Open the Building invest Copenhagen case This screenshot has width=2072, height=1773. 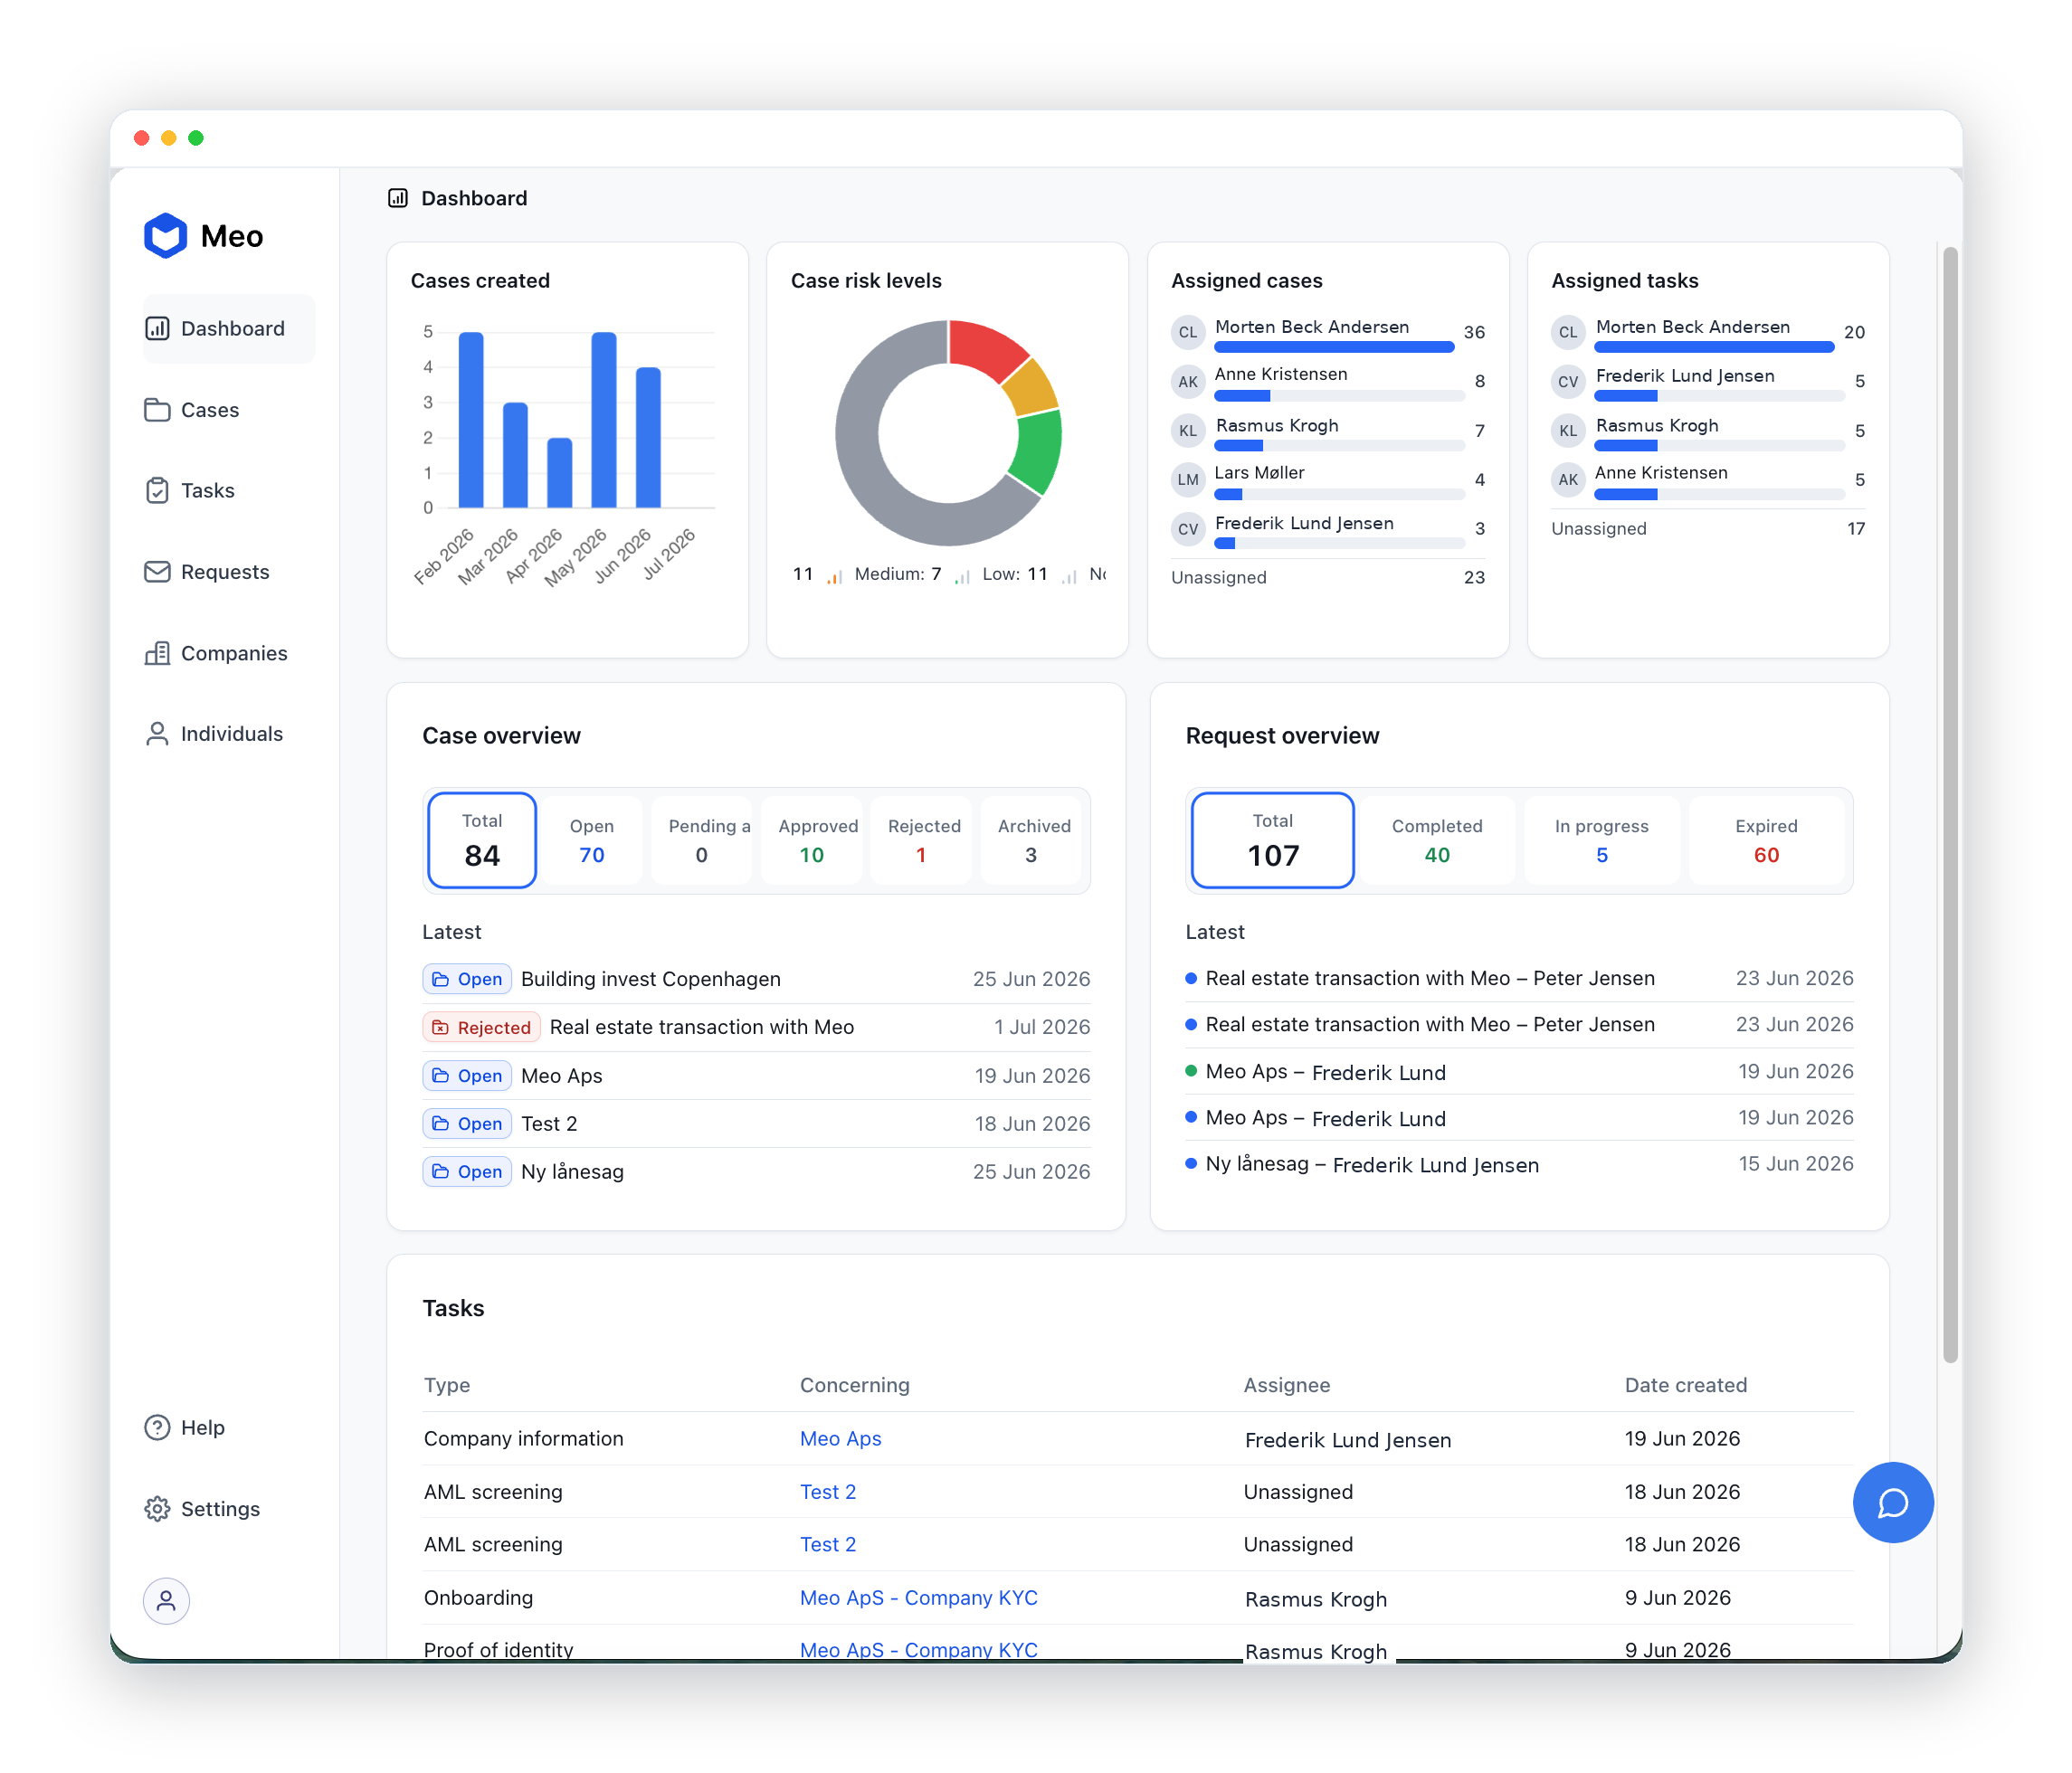click(756, 979)
